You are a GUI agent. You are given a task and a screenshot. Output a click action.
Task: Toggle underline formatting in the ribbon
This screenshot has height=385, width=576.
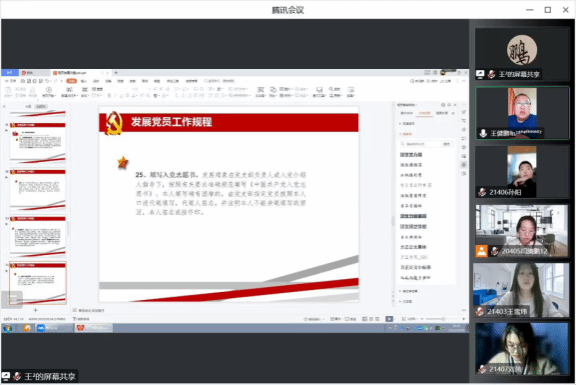[121, 96]
